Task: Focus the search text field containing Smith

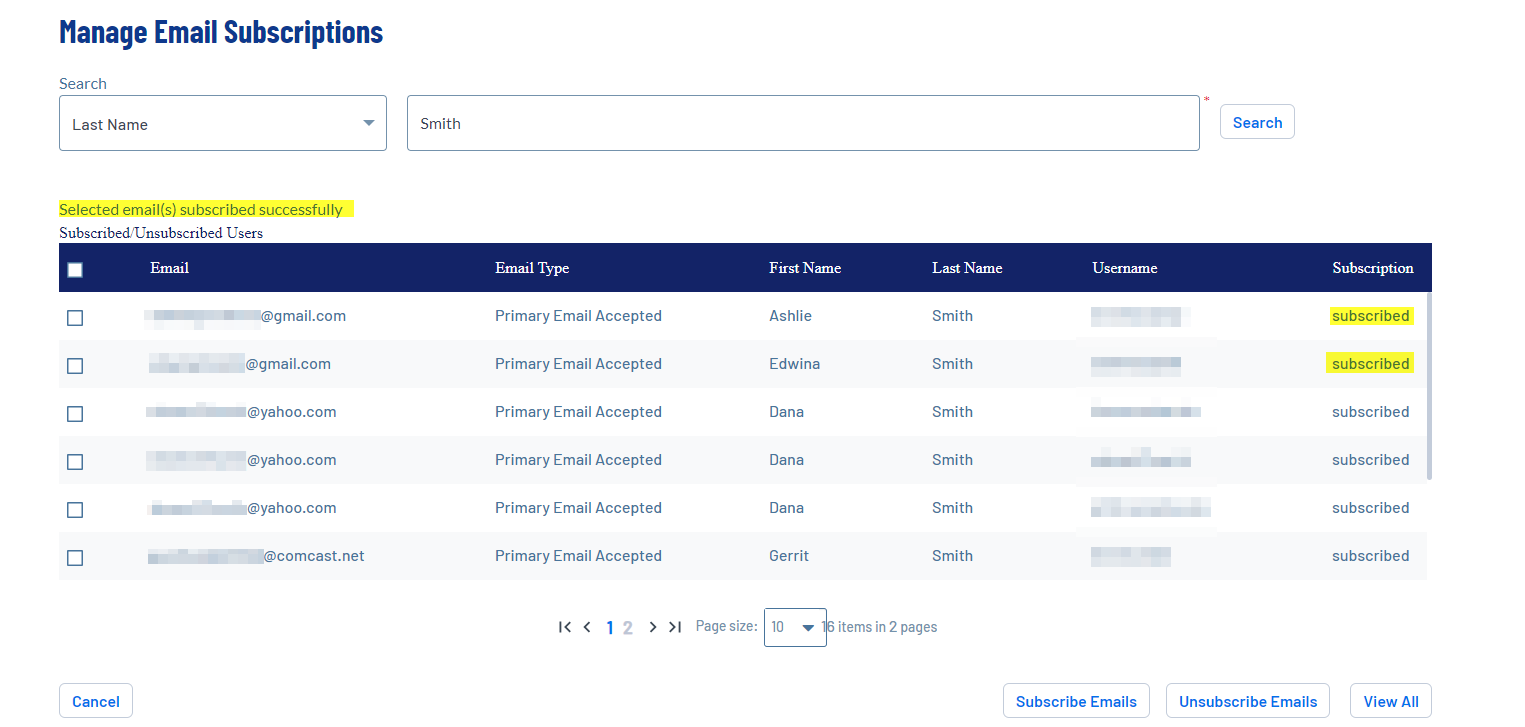Action: tap(802, 124)
